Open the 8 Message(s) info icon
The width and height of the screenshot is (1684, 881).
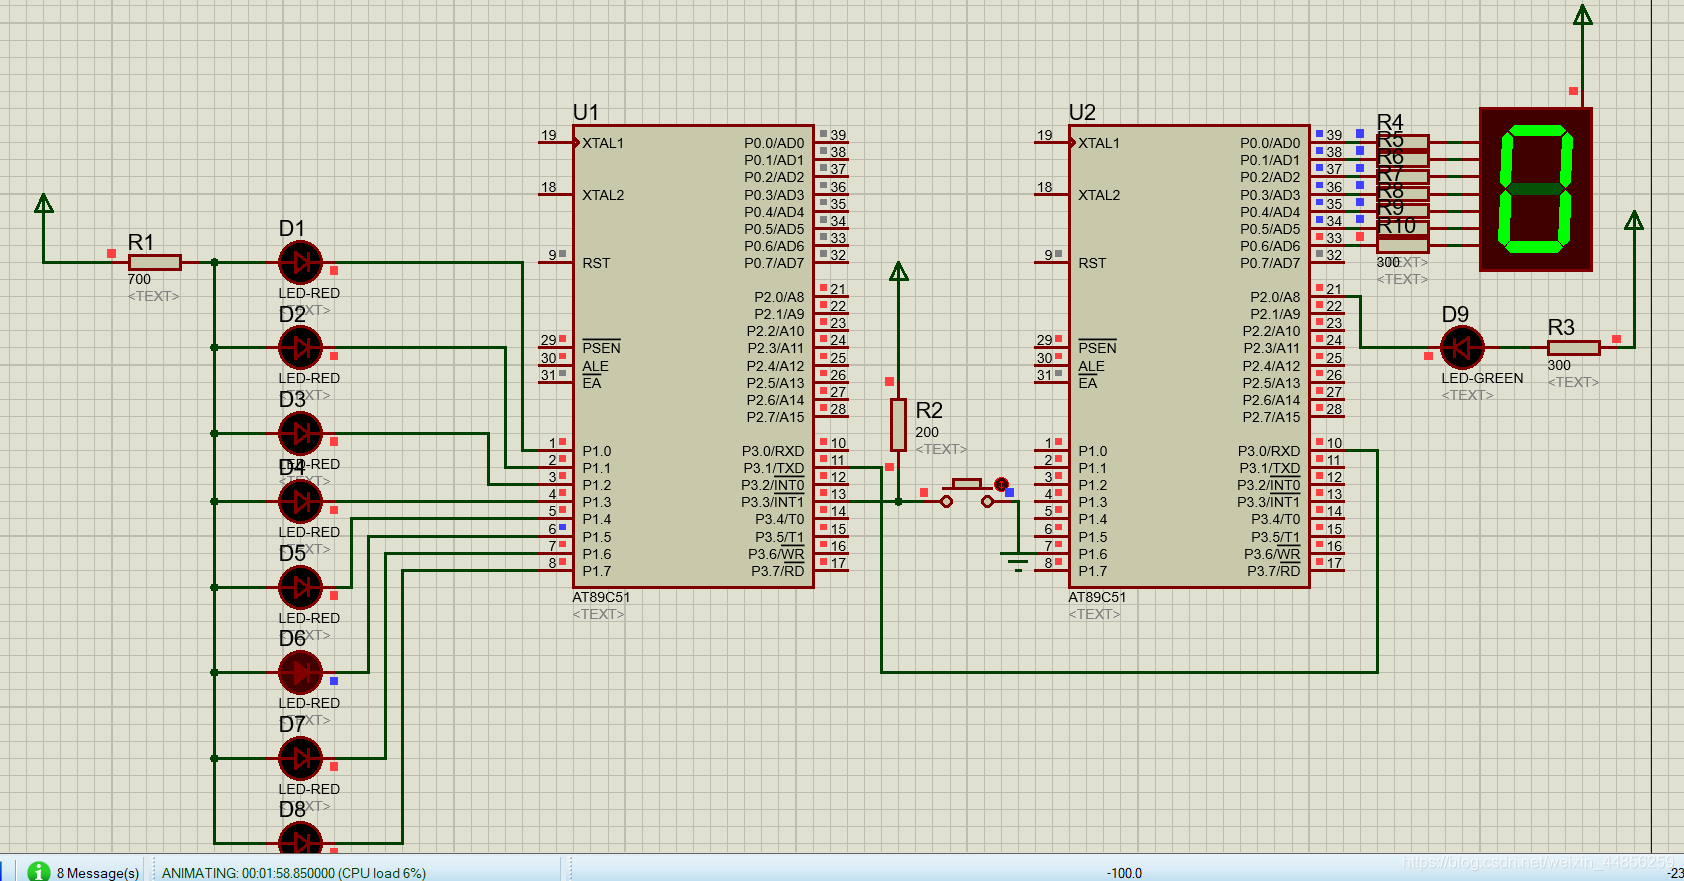[x=39, y=871]
